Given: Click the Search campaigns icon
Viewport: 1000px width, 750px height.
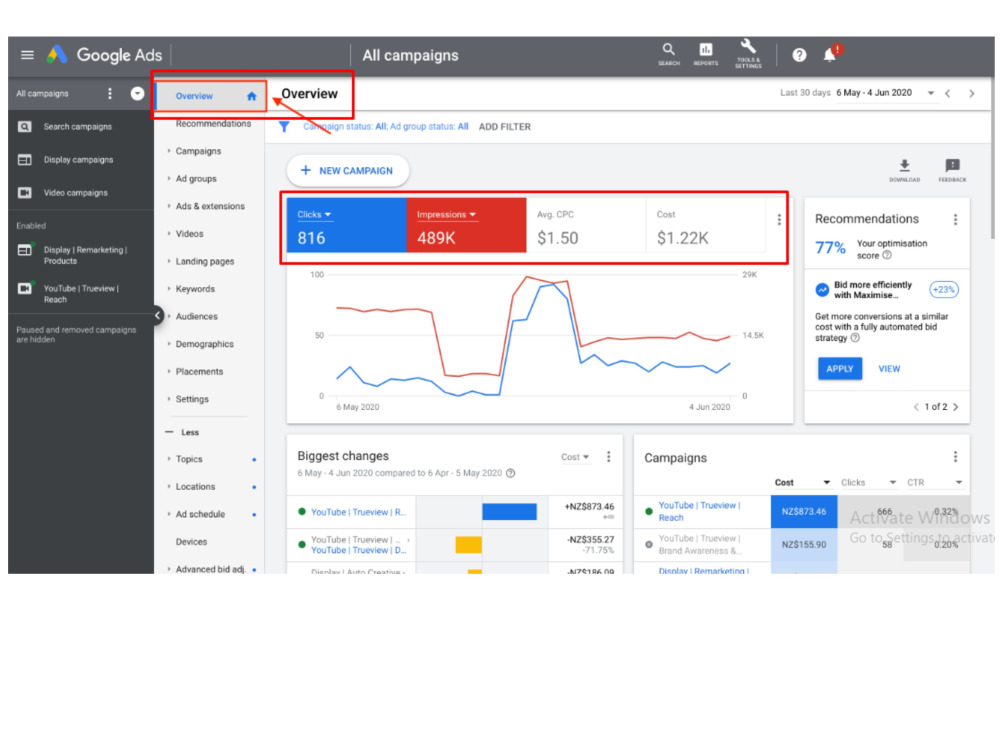Looking at the screenshot, I should pos(24,127).
